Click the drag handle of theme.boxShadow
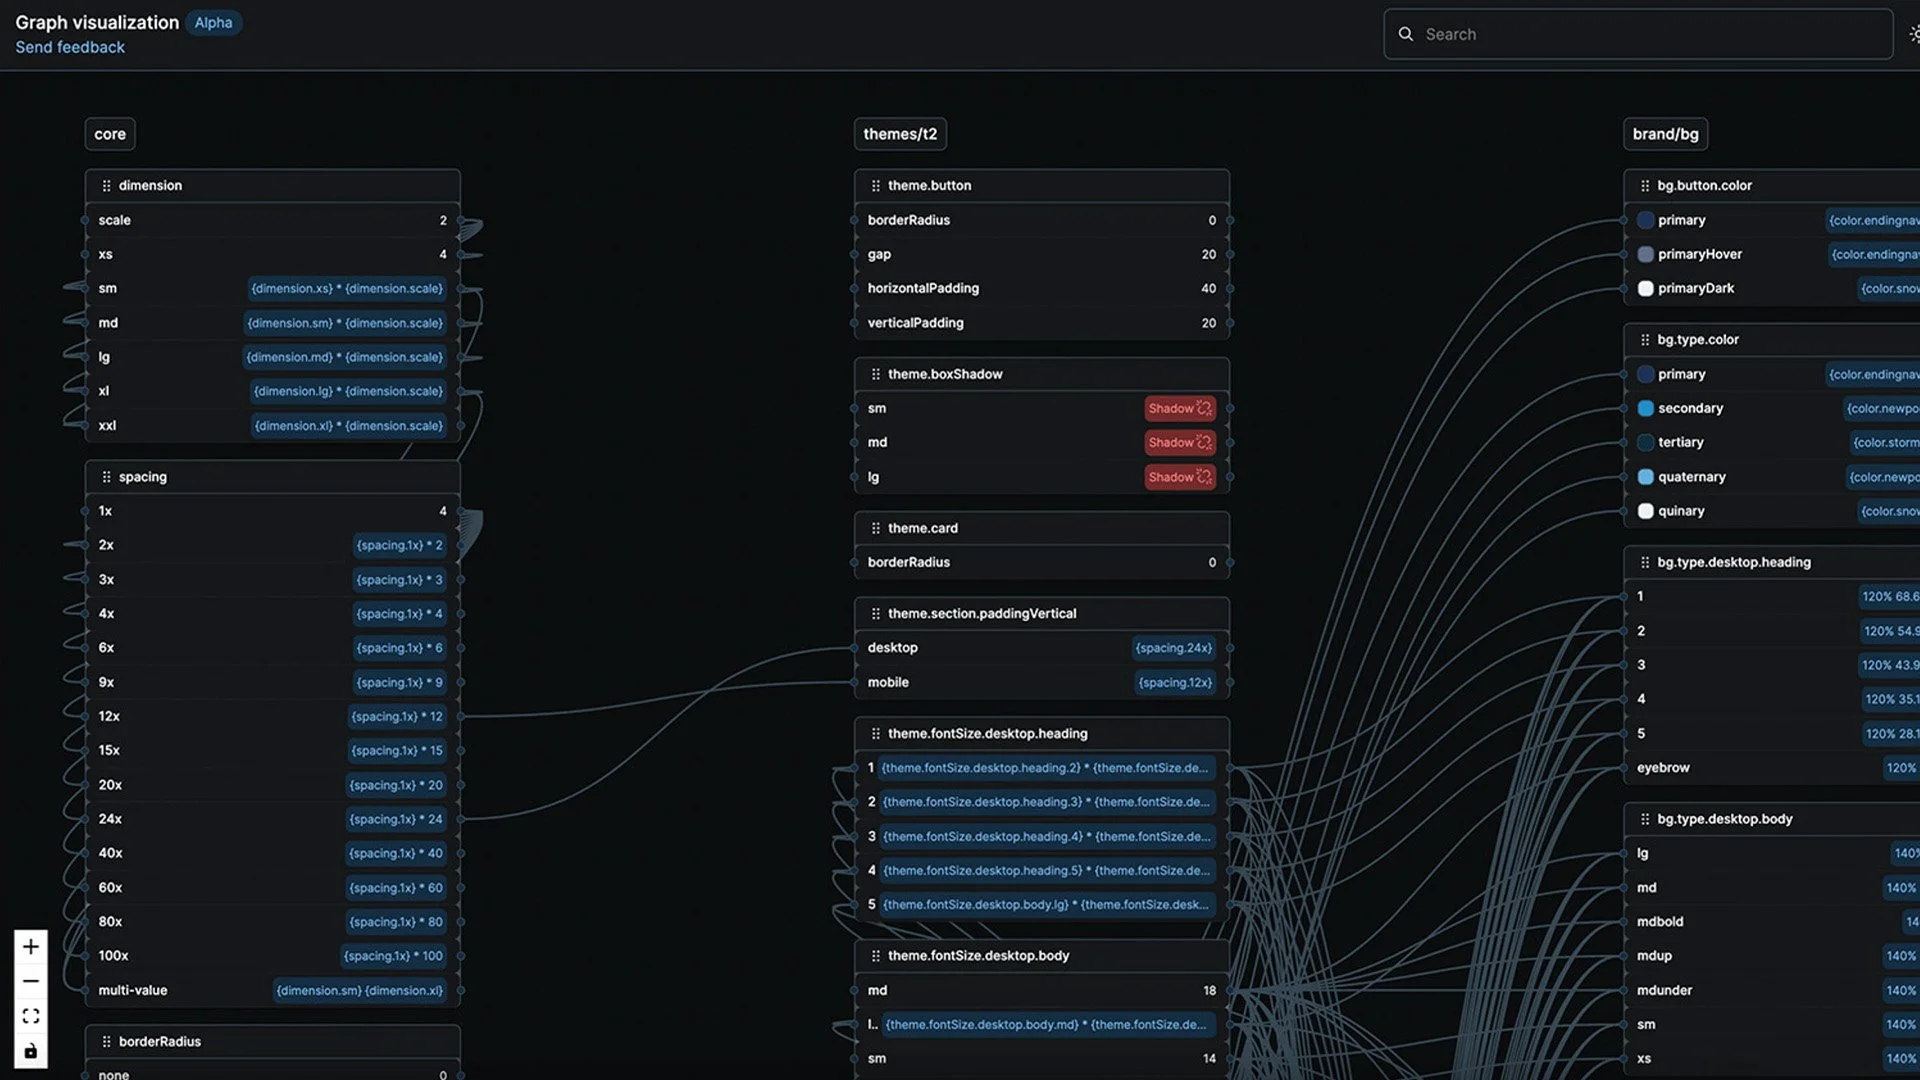This screenshot has height=1080, width=1920. 875,374
